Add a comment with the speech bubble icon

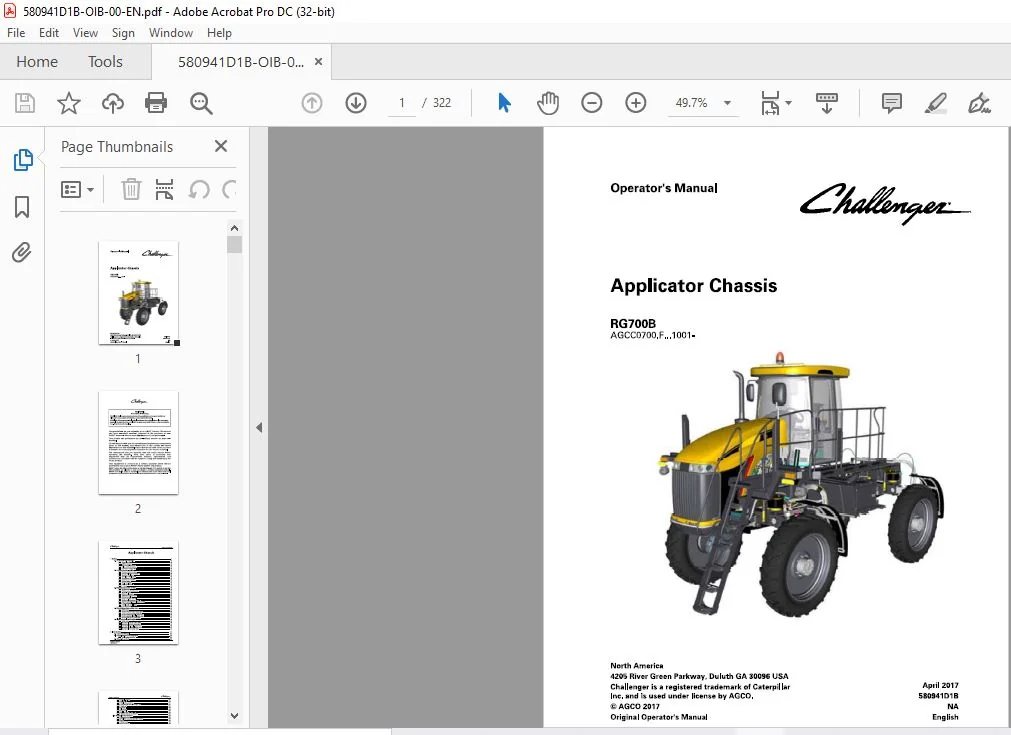[x=892, y=103]
